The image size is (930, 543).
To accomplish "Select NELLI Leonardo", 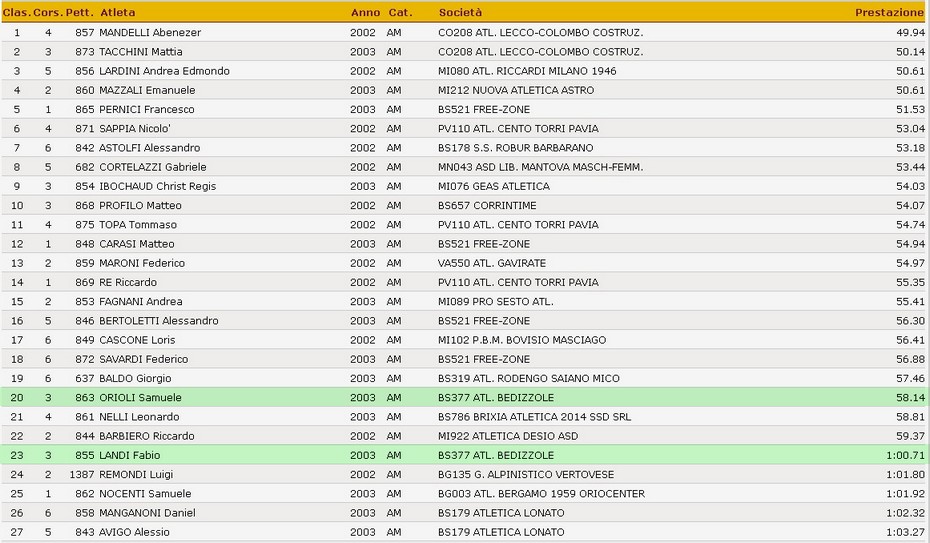I will (x=139, y=417).
